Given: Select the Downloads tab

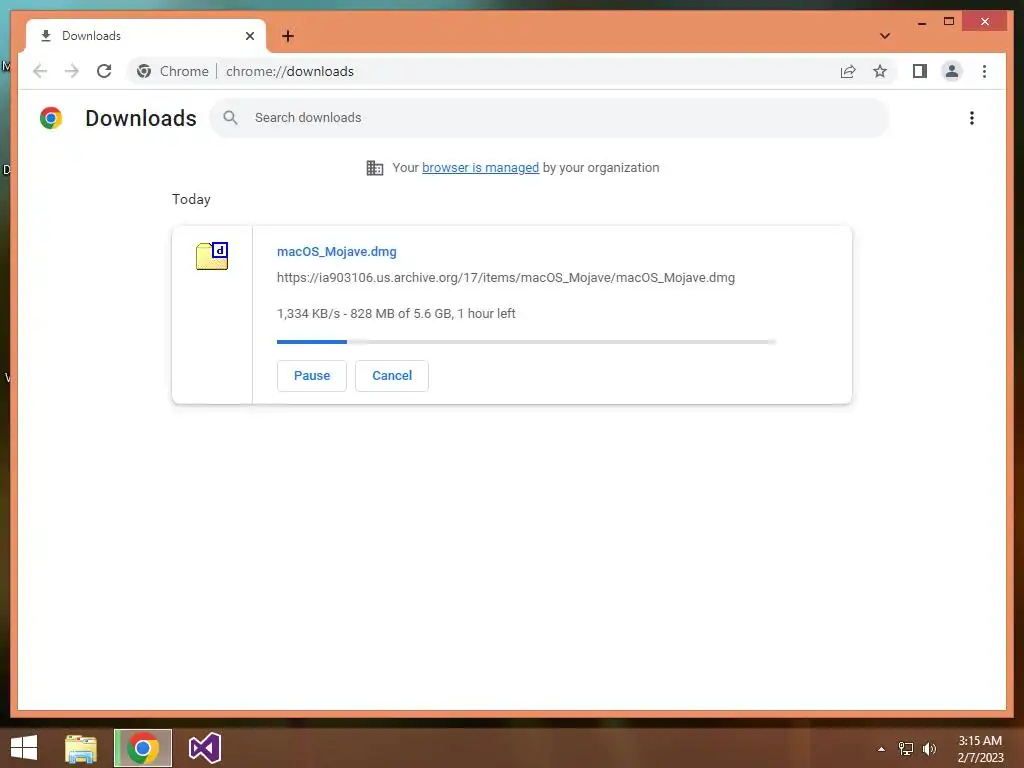Looking at the screenshot, I should (146, 36).
